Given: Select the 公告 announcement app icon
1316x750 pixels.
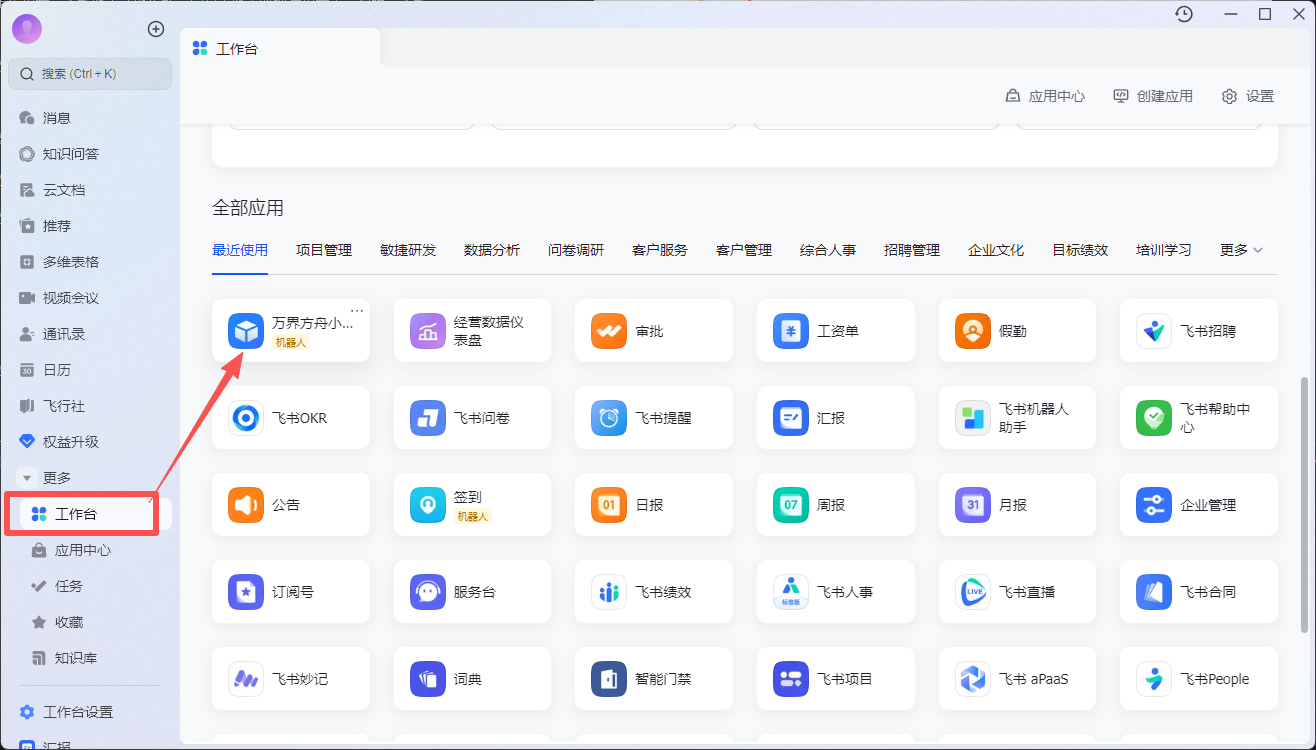Looking at the screenshot, I should pyautogui.click(x=246, y=505).
